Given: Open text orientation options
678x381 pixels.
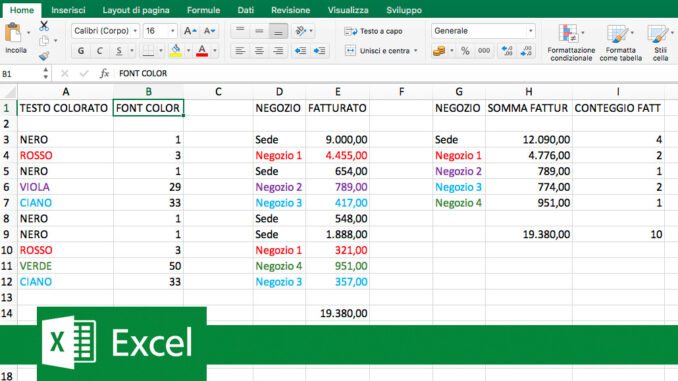Looking at the screenshot, I should [303, 31].
